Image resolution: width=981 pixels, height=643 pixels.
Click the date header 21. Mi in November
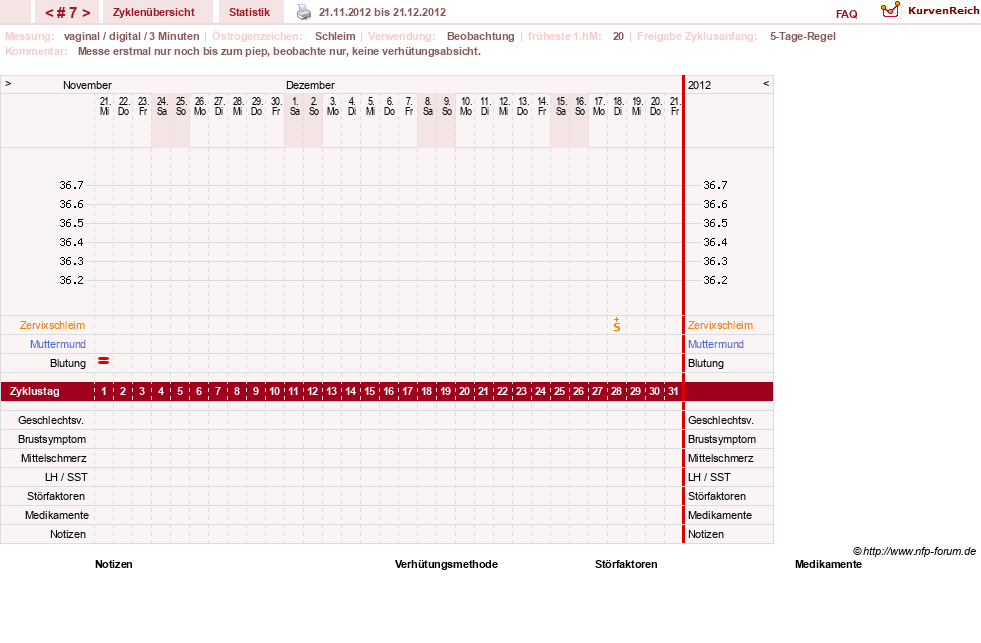click(x=104, y=106)
